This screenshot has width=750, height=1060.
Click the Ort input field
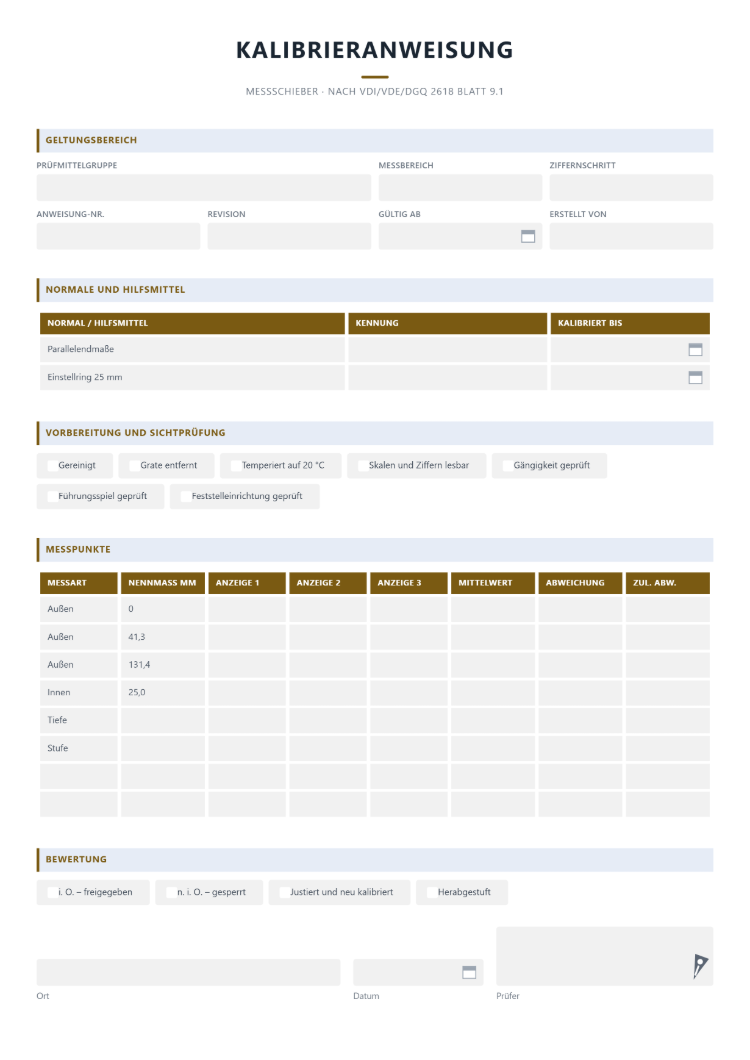coord(188,972)
